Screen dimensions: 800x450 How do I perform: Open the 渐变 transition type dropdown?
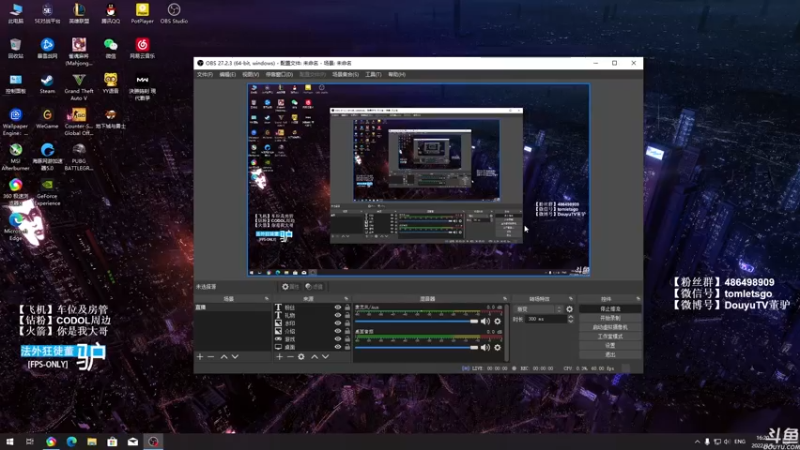(x=539, y=309)
